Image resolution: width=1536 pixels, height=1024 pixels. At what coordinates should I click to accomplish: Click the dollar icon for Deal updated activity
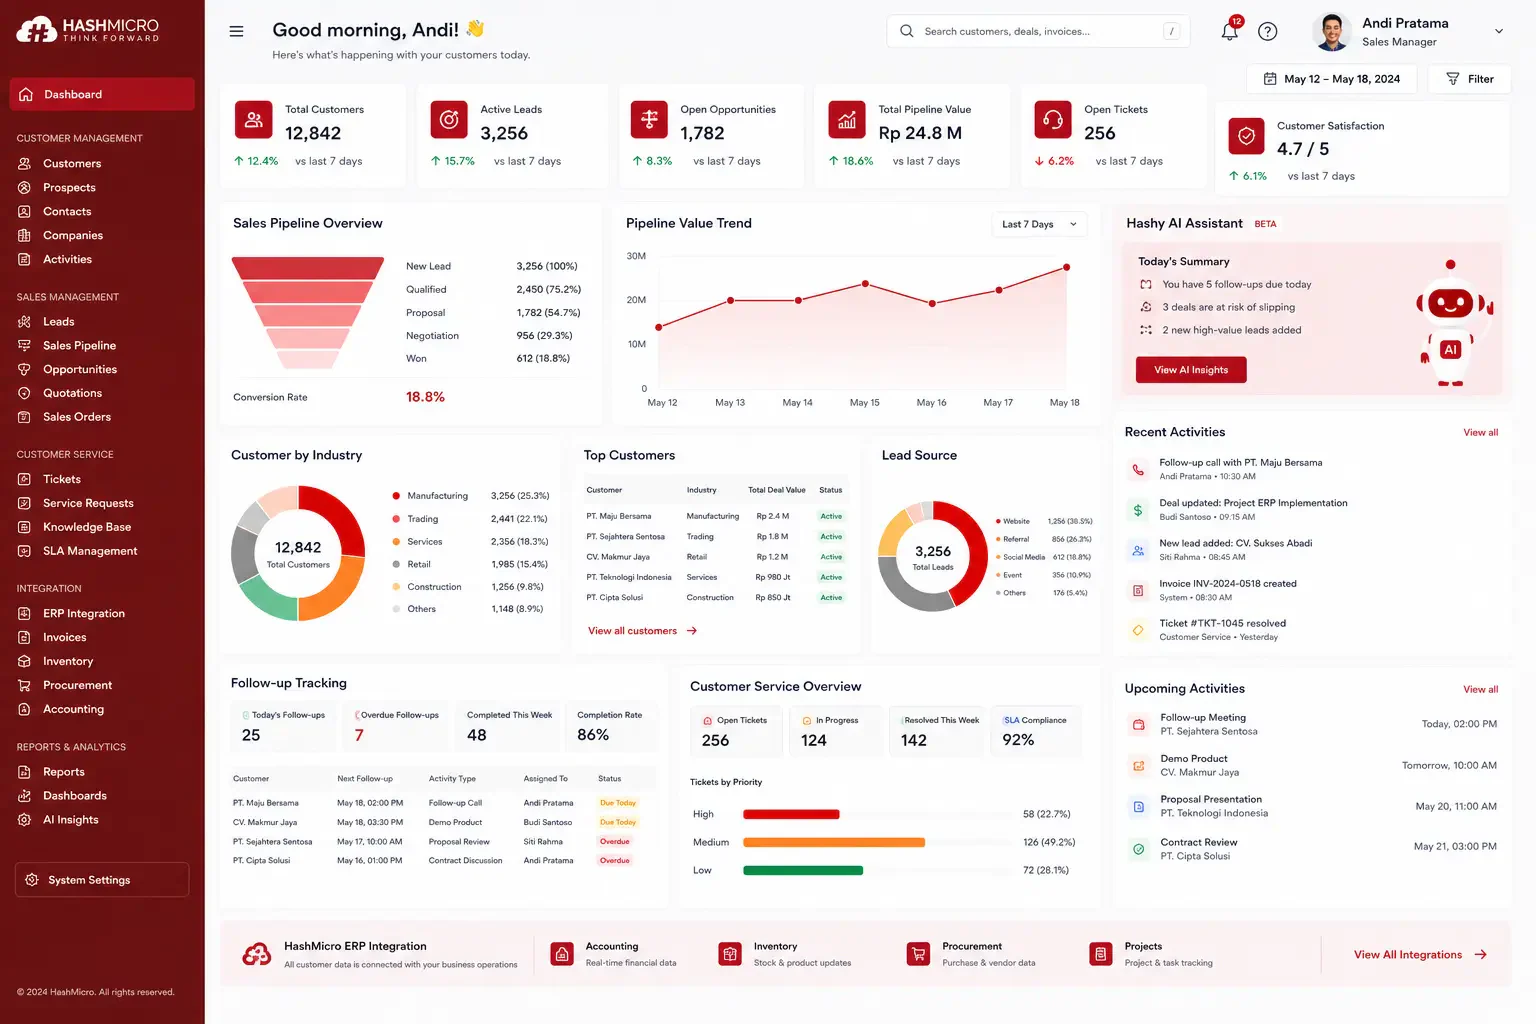[x=1138, y=510]
